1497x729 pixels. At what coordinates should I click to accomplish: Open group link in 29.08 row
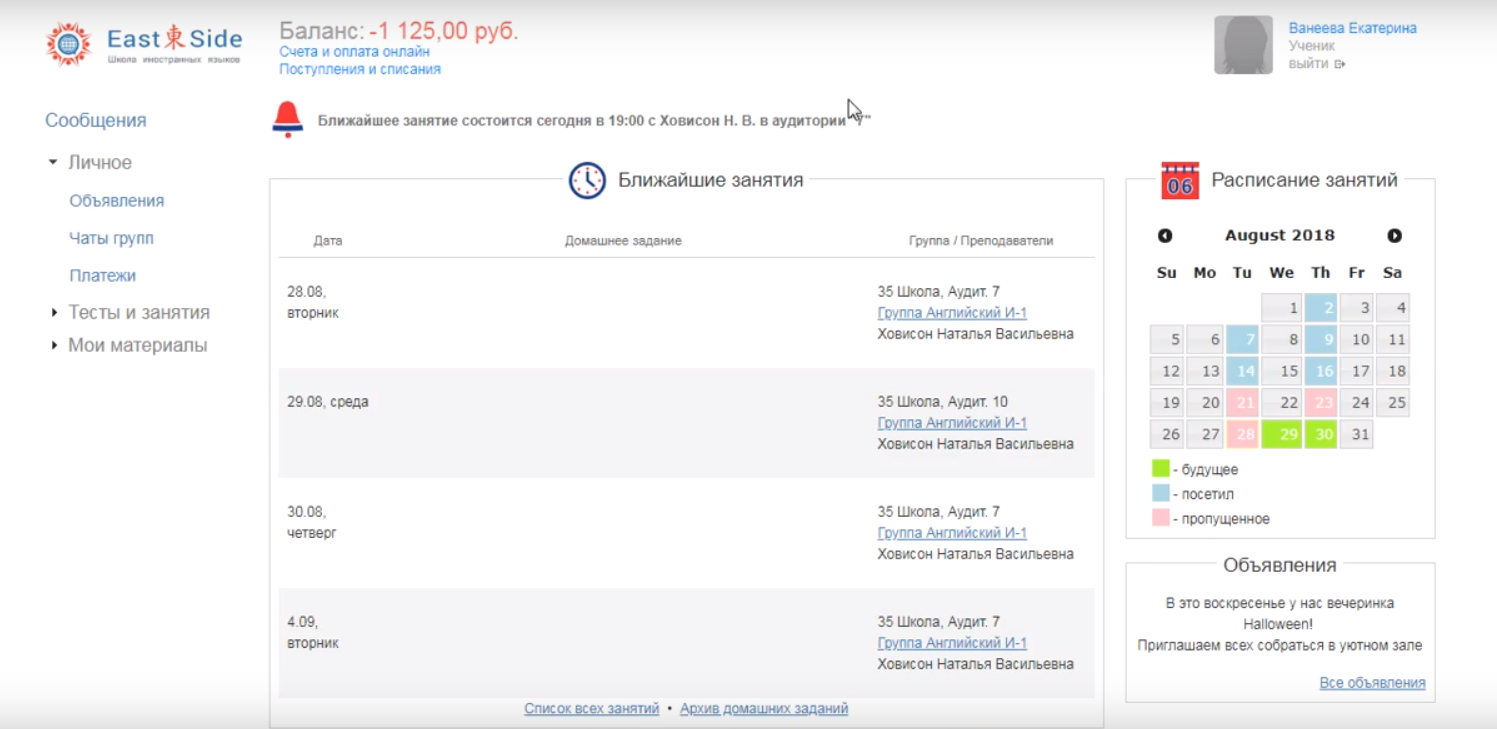(x=952, y=423)
